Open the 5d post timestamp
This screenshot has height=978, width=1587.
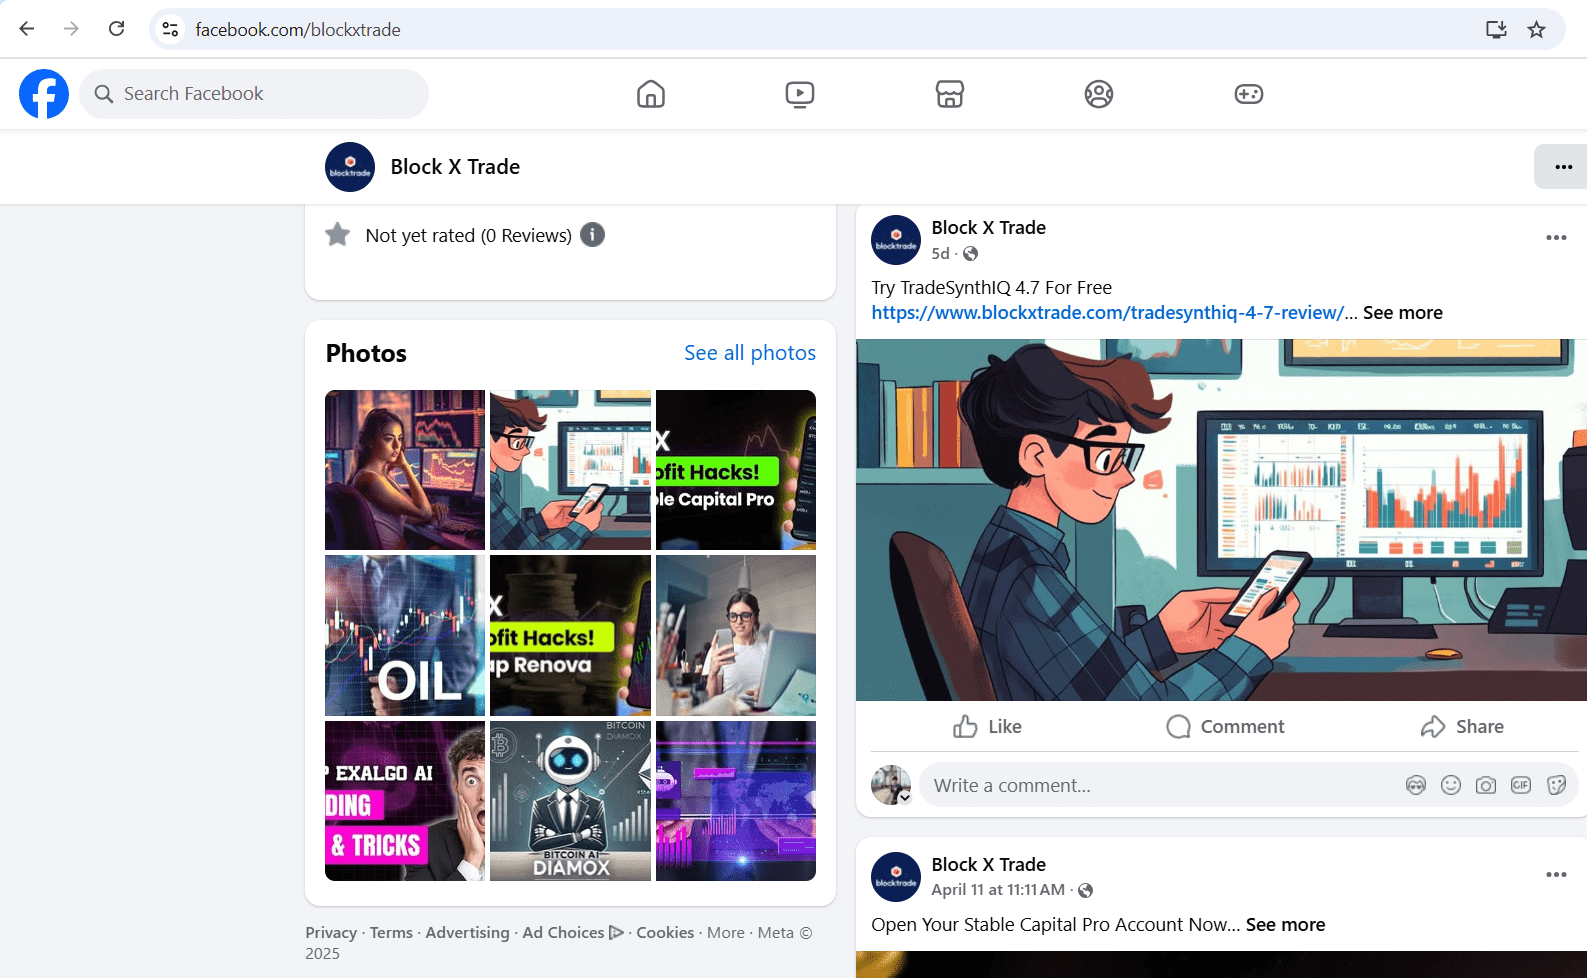point(940,254)
